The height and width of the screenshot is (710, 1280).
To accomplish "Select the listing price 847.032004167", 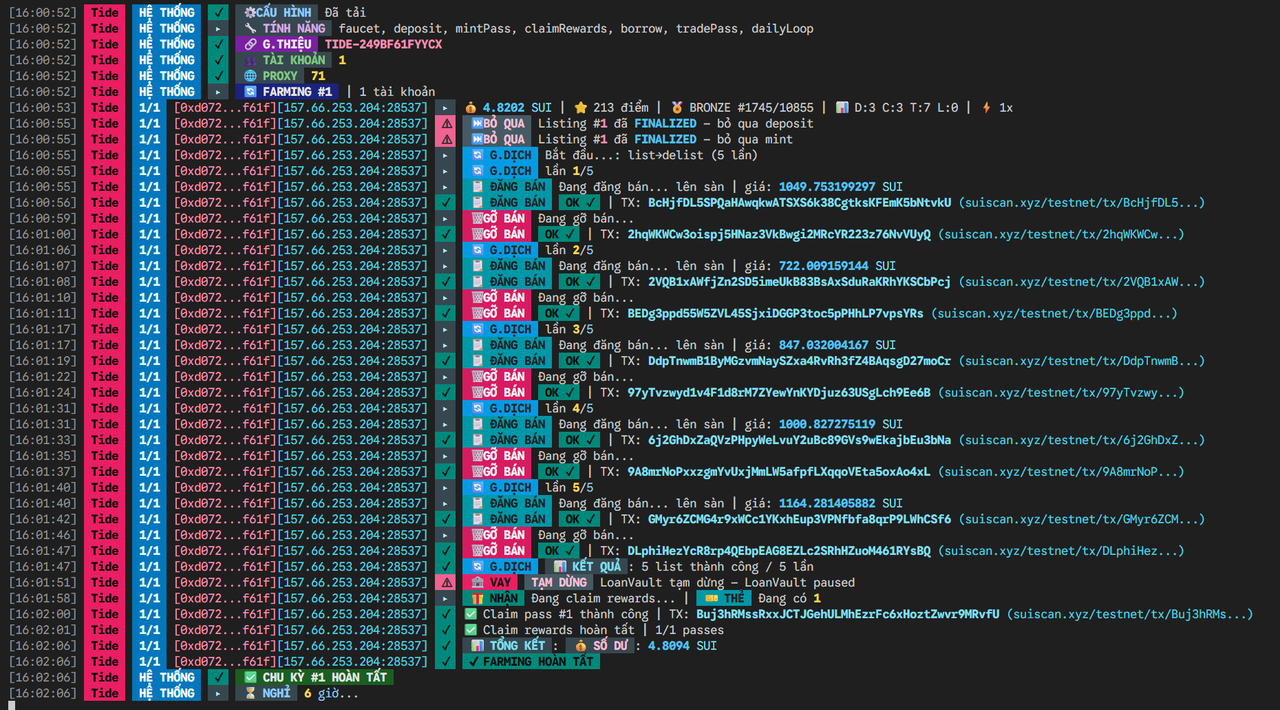I will click(824, 345).
